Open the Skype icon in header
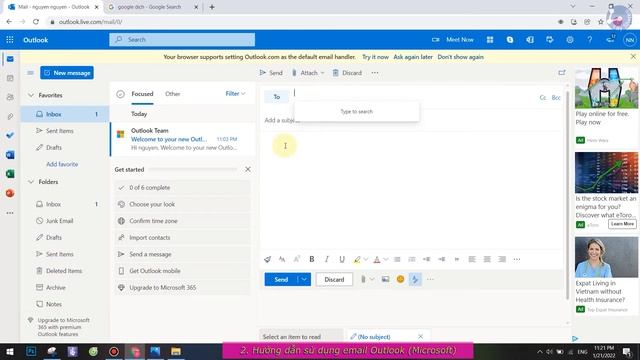This screenshot has width=640, height=360. coord(510,40)
